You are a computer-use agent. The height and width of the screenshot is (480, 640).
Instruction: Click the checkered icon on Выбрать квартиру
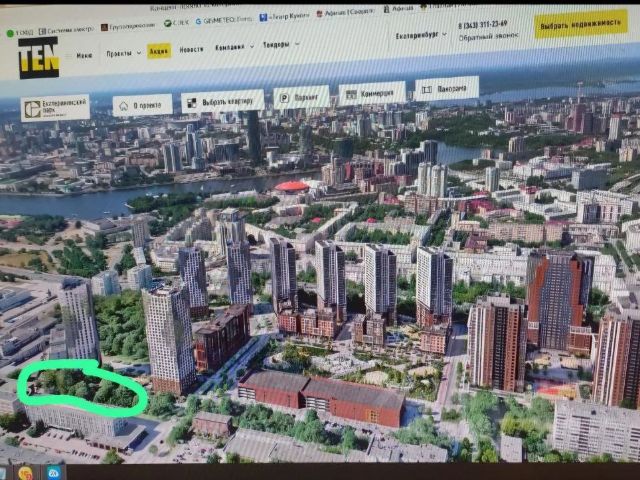coord(191,103)
